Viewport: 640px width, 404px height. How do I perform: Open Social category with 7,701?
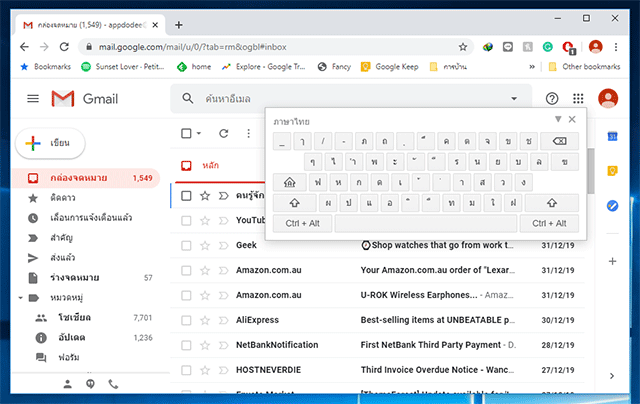click(94, 317)
